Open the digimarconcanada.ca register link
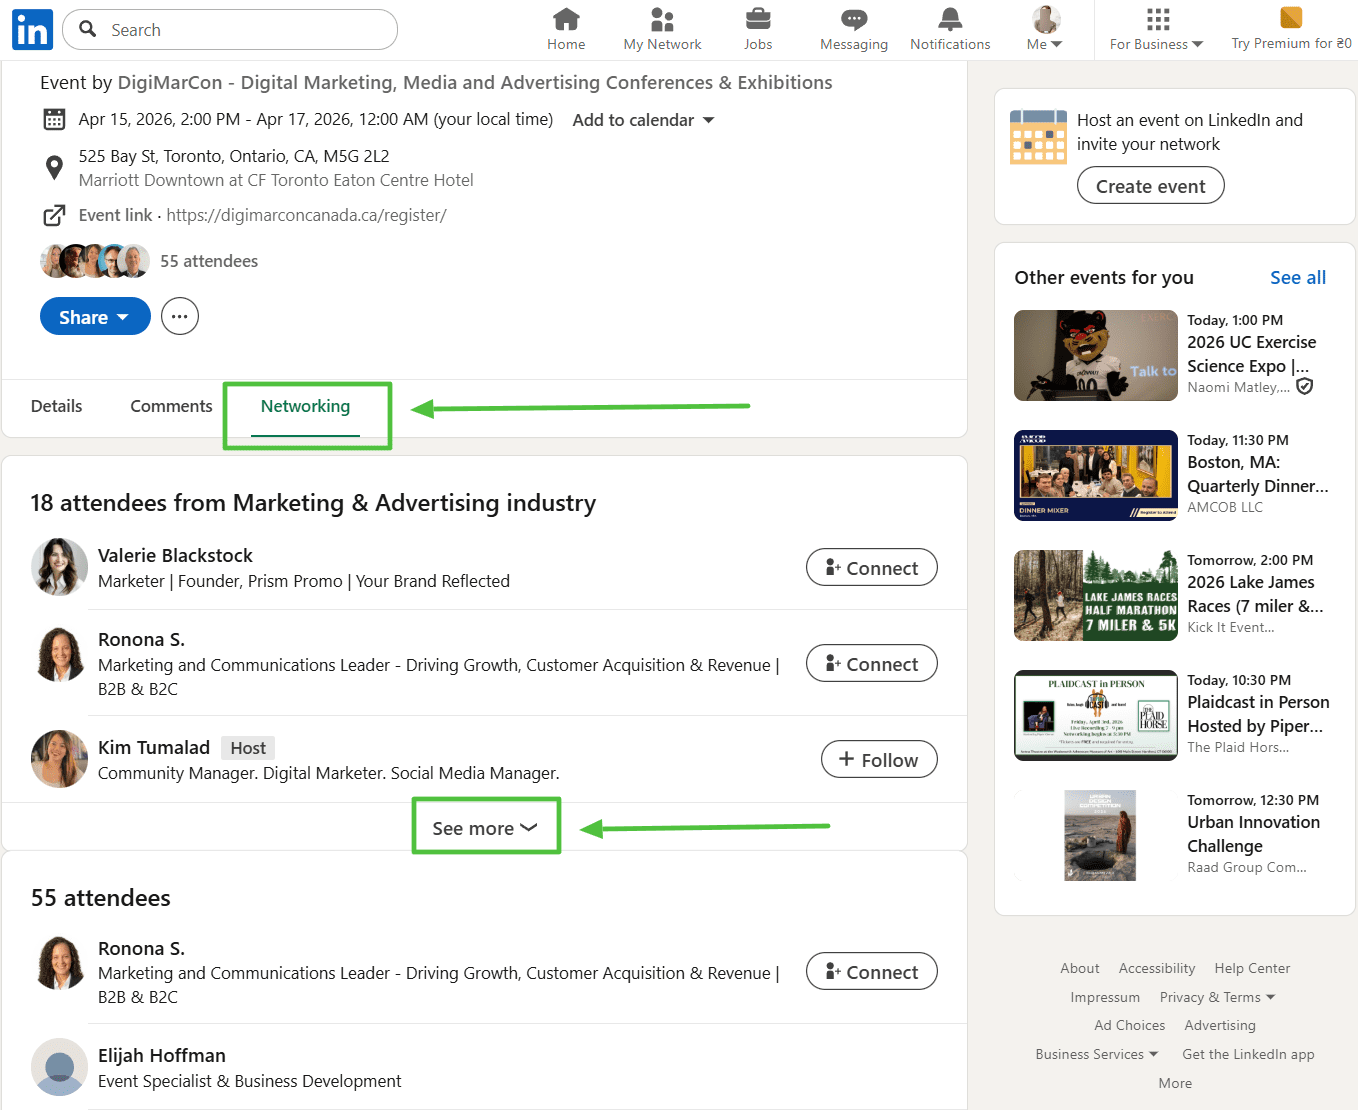This screenshot has height=1110, width=1358. 306,215
